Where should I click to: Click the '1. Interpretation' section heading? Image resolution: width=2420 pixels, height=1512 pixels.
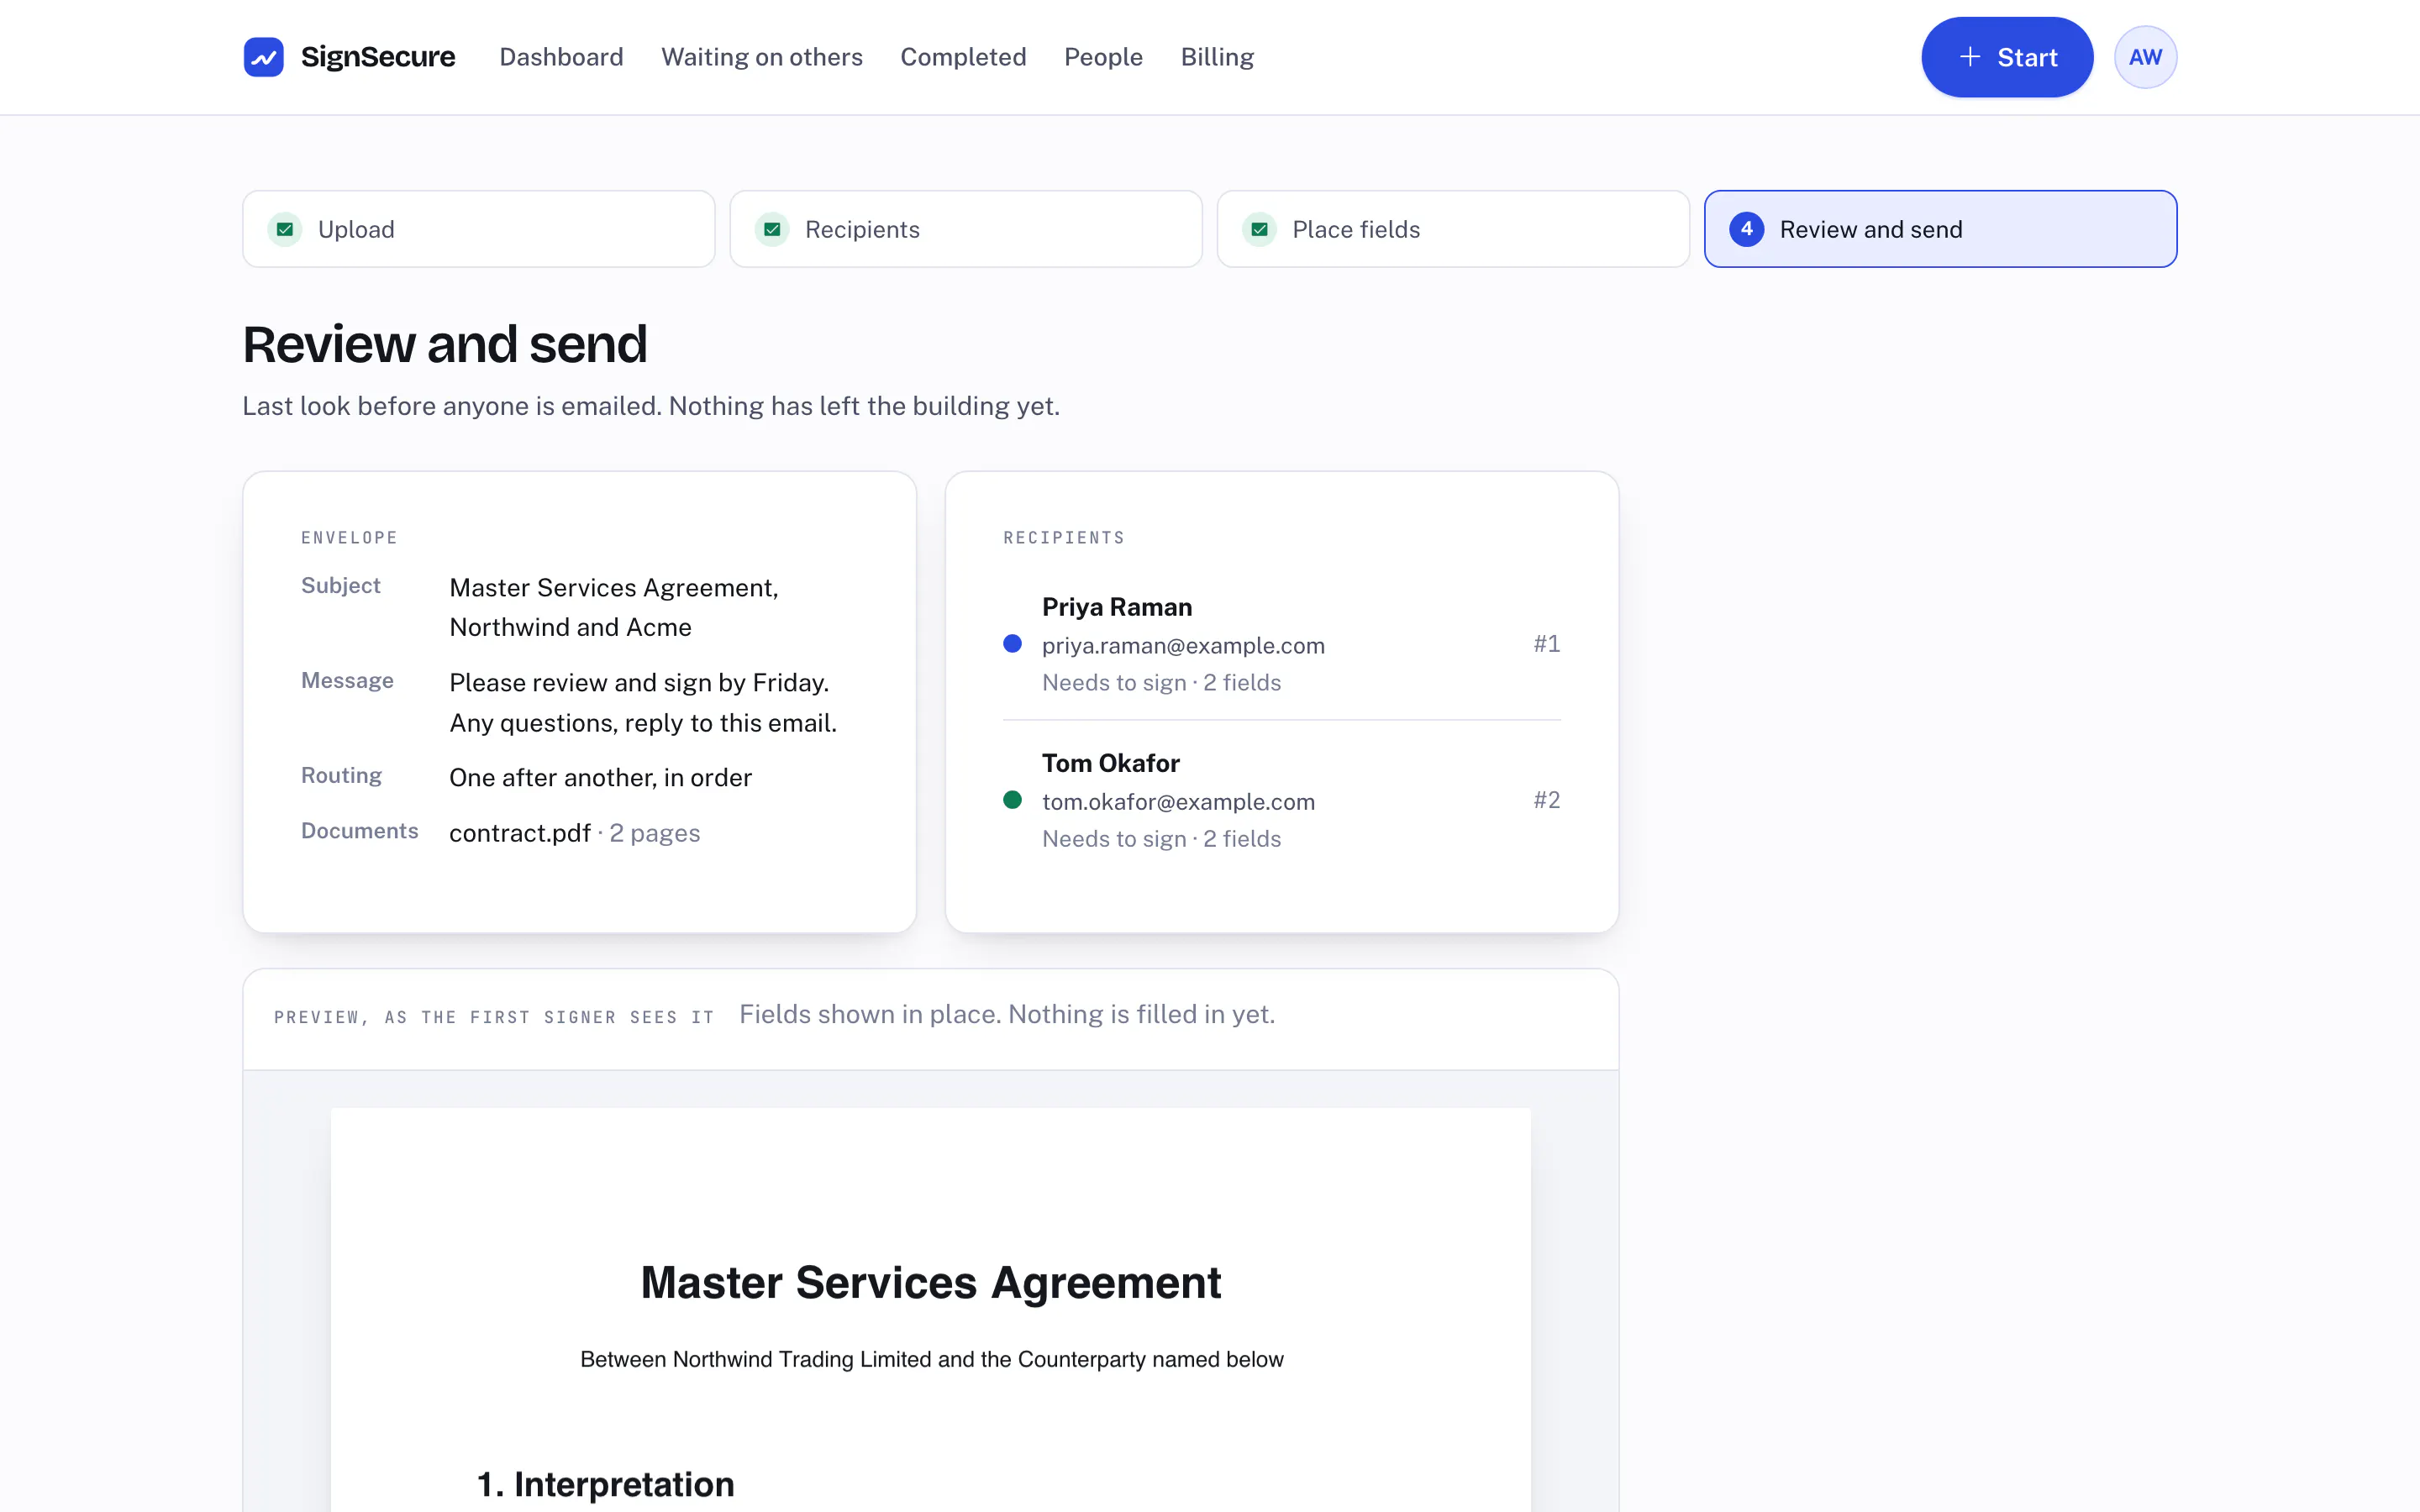pos(605,1484)
